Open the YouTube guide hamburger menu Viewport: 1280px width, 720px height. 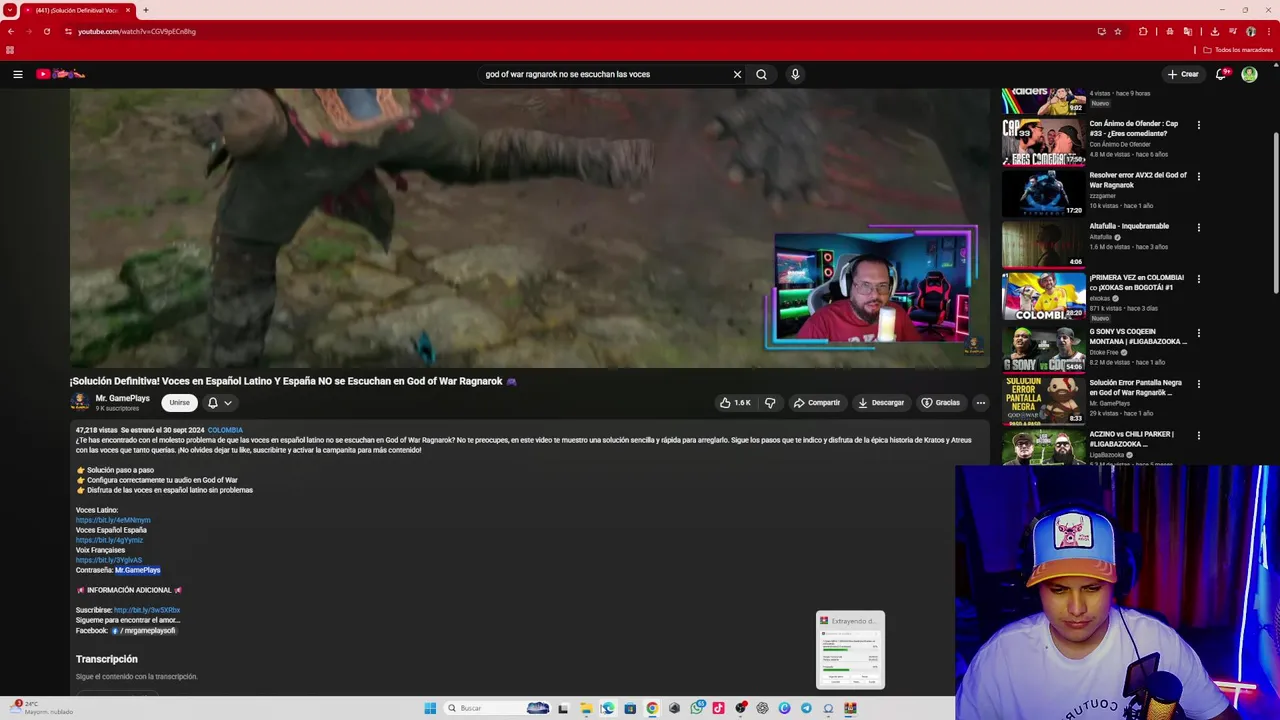[17, 74]
